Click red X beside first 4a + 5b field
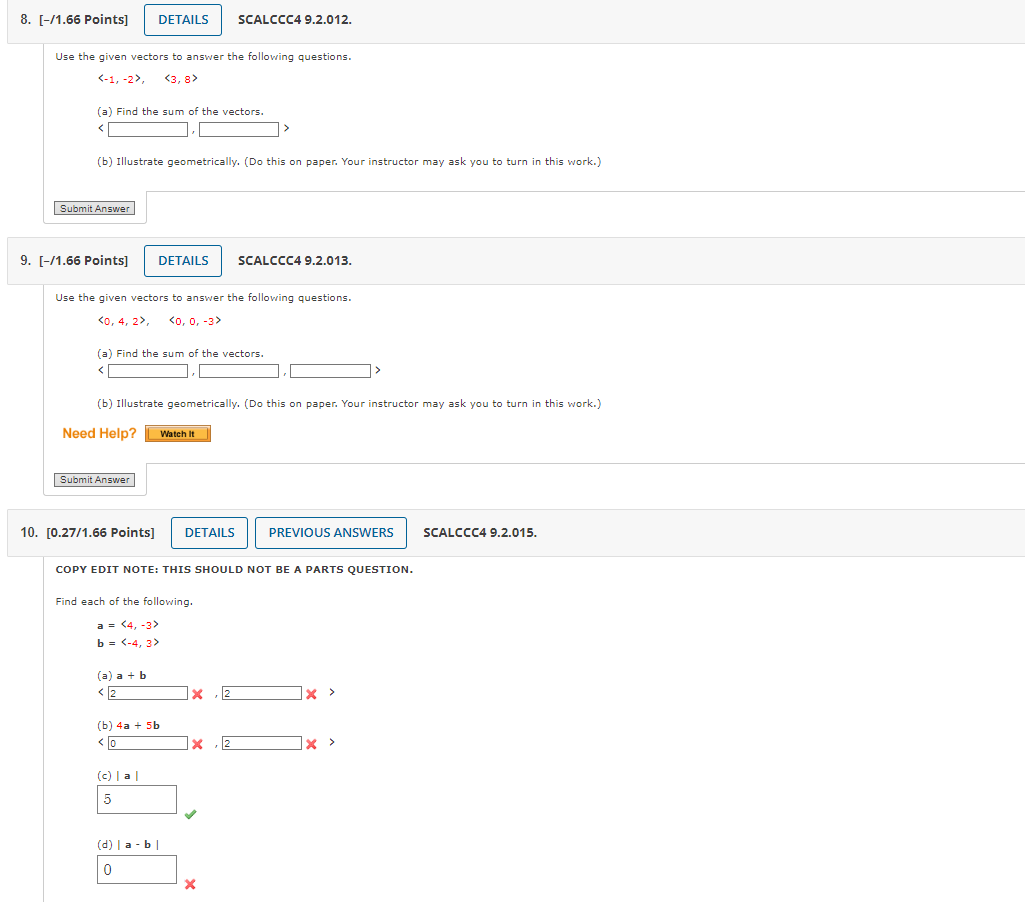The width and height of the screenshot is (1025, 902). pyautogui.click(x=197, y=744)
